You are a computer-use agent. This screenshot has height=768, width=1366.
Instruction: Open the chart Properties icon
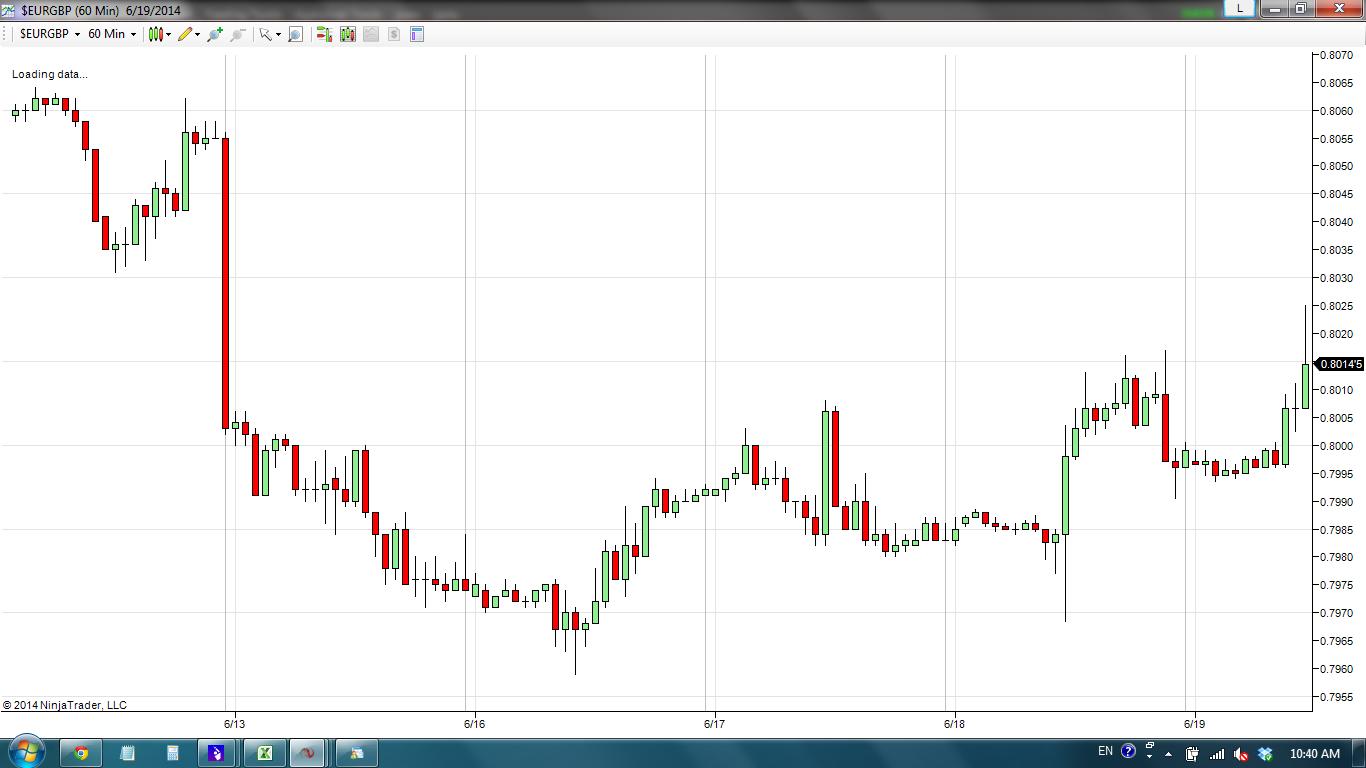click(417, 34)
